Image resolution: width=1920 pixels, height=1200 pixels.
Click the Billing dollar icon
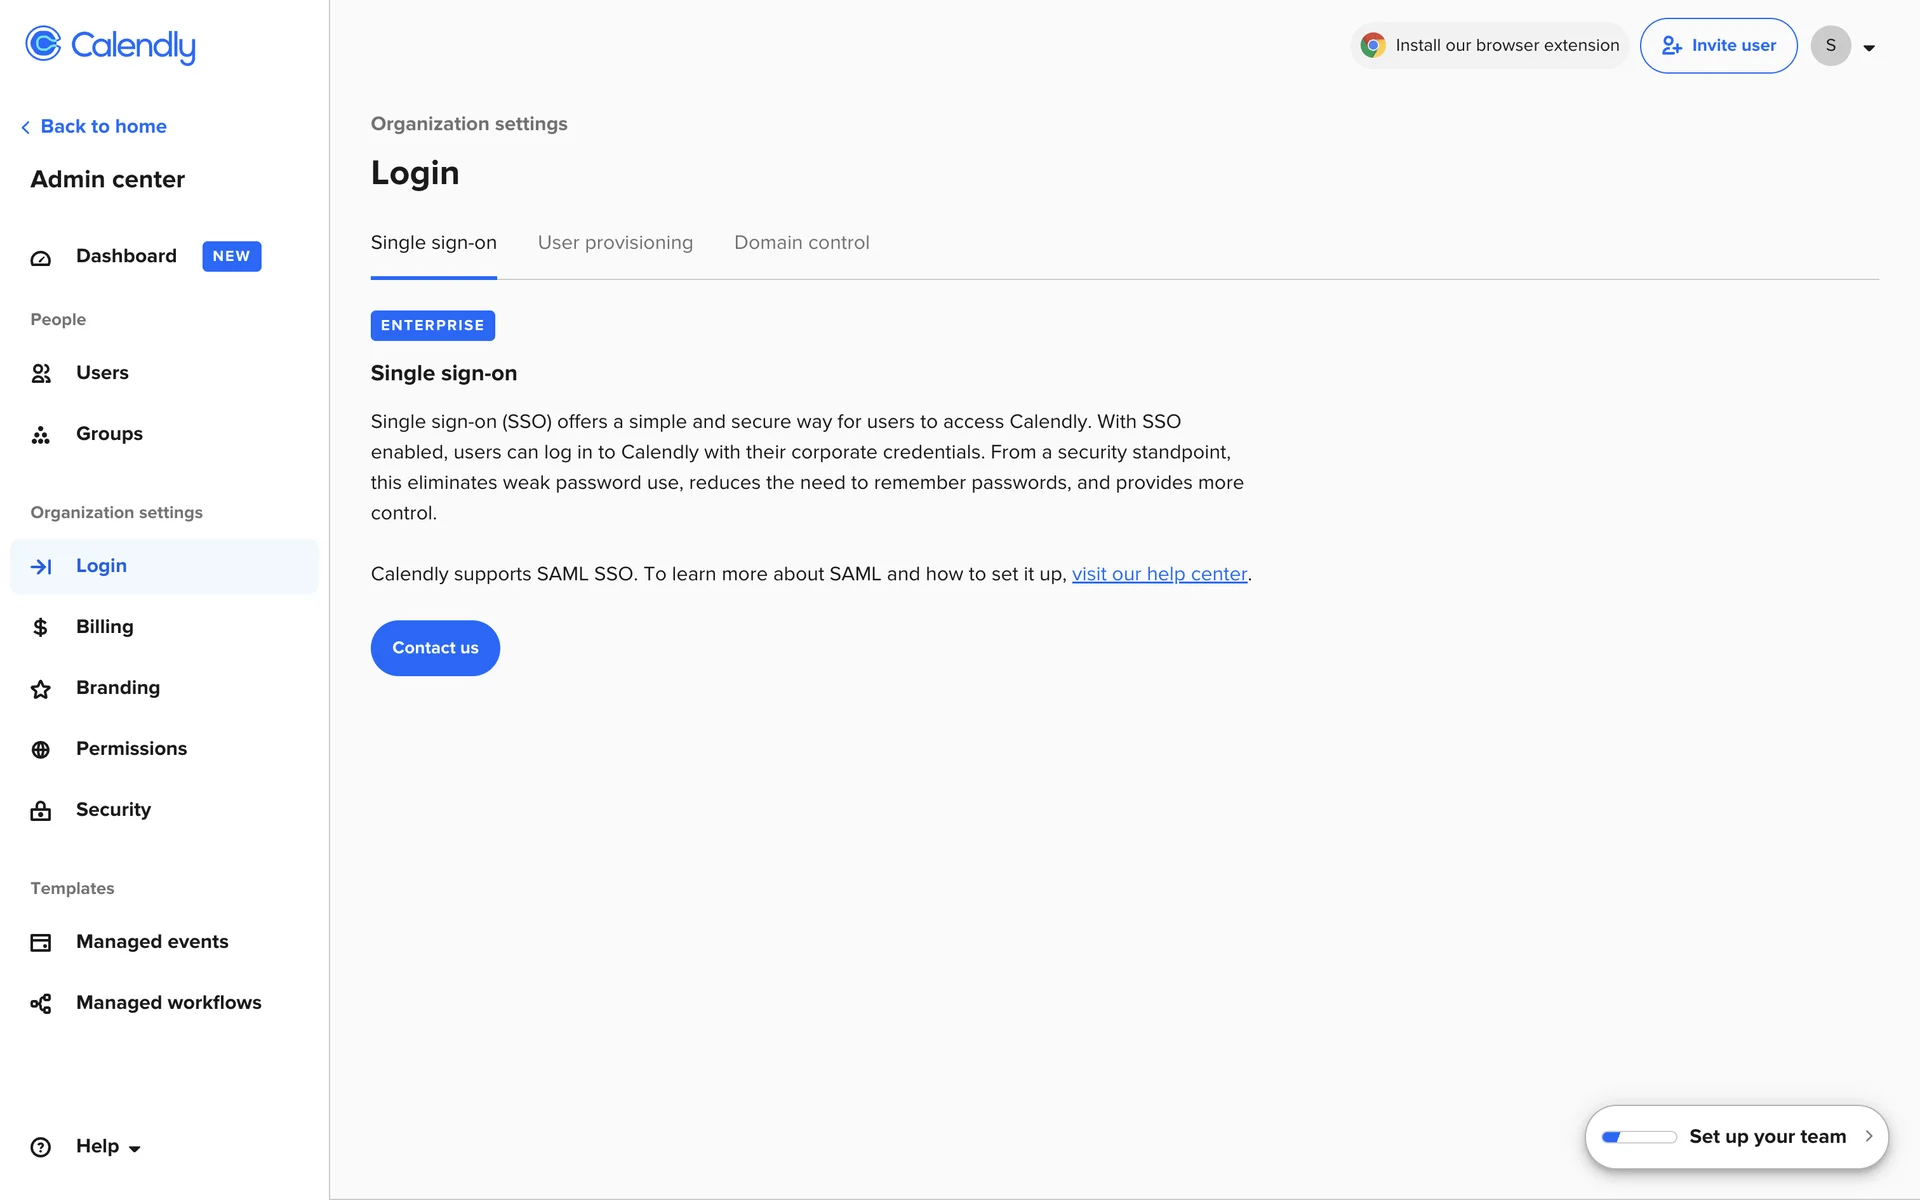[41, 628]
